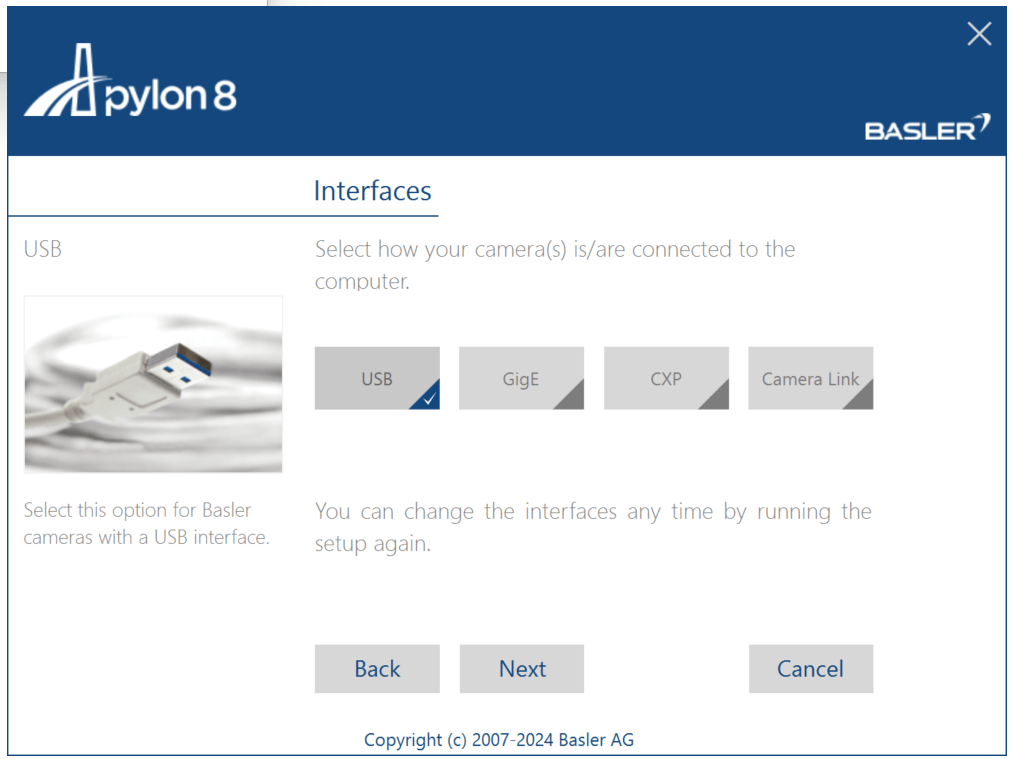Click the Basler brand logo

(927, 129)
